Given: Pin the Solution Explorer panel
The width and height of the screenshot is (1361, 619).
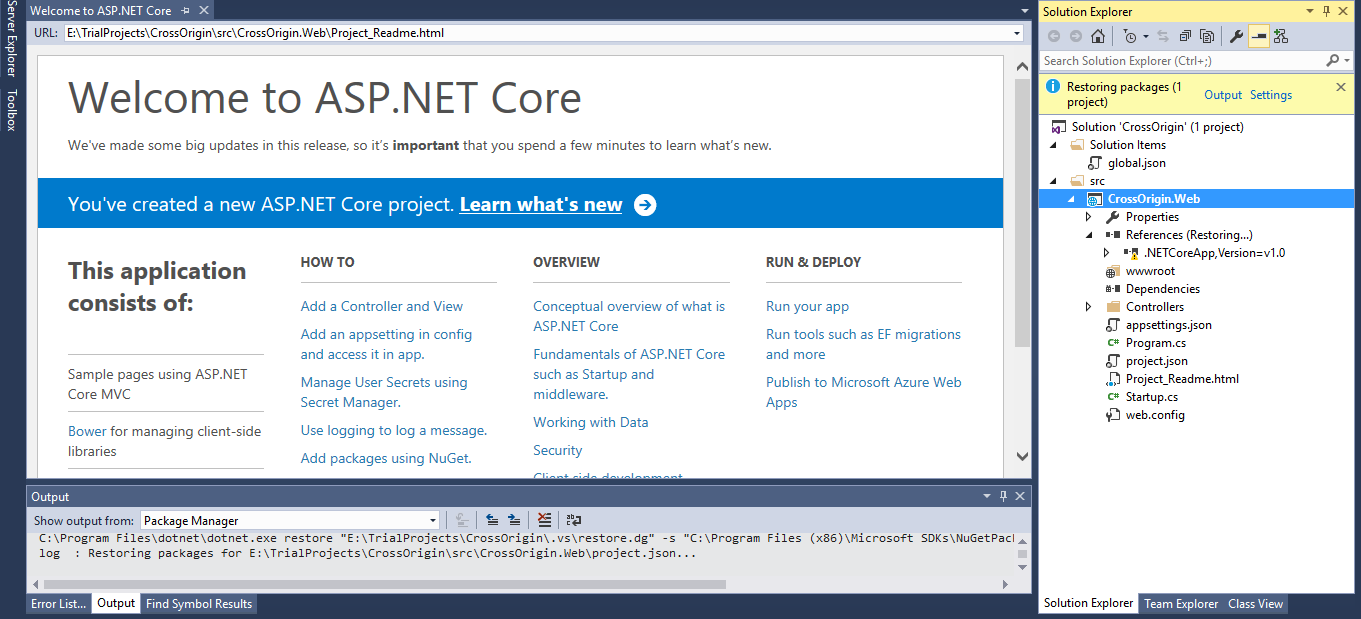Looking at the screenshot, I should [1327, 11].
